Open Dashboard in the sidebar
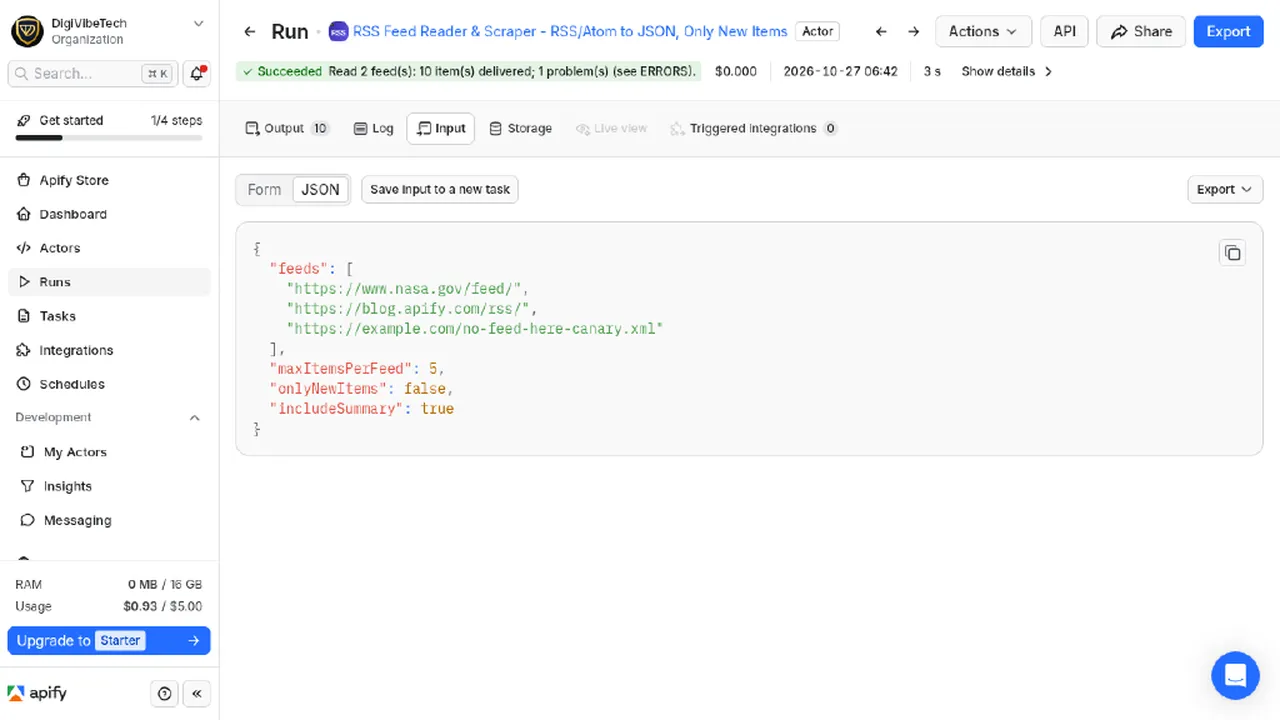This screenshot has height=720, width=1280. click(109, 214)
